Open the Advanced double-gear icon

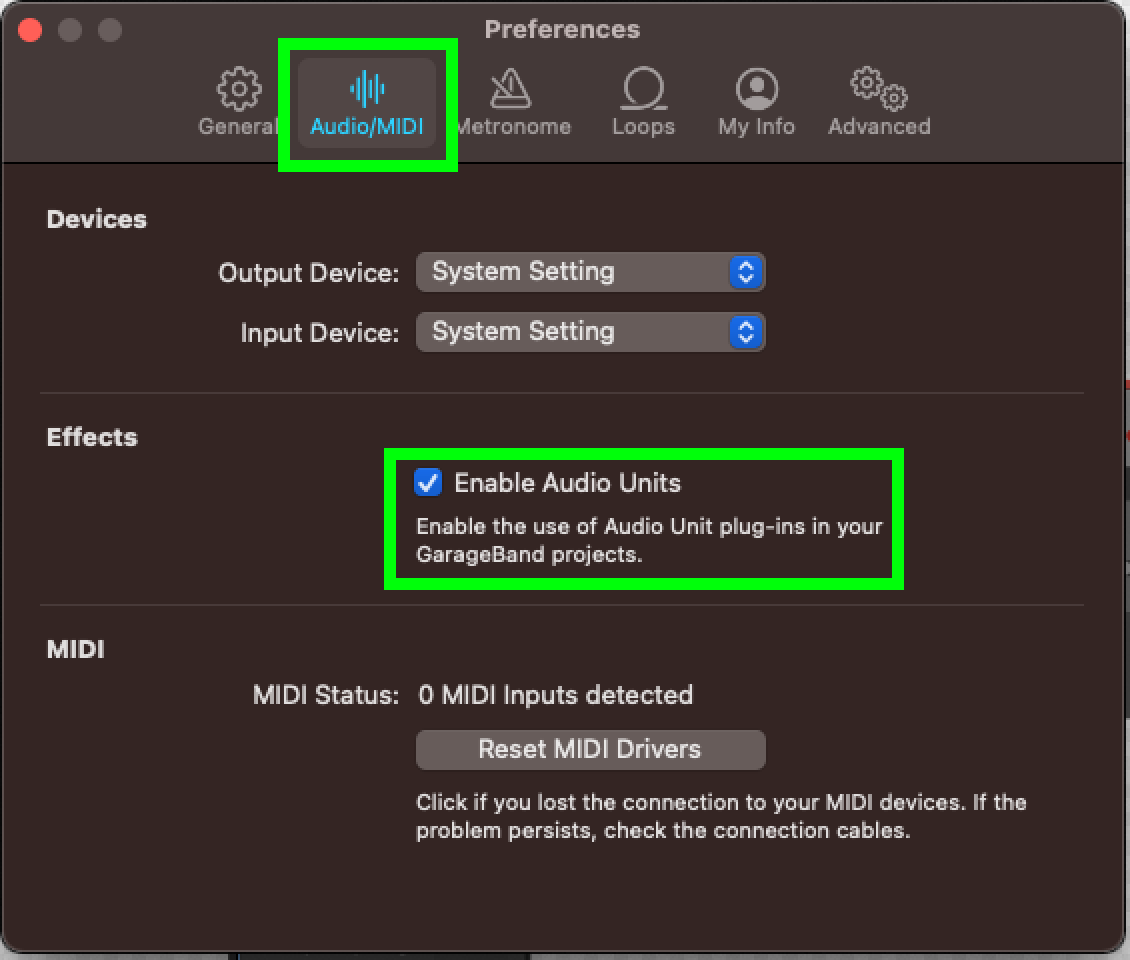tap(879, 89)
